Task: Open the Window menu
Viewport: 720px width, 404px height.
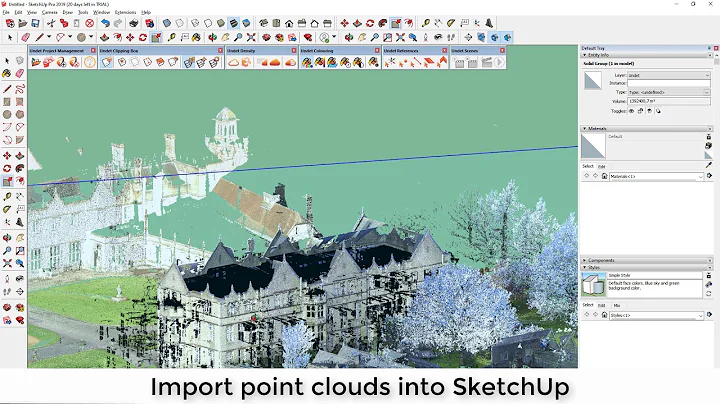Action: pos(101,12)
